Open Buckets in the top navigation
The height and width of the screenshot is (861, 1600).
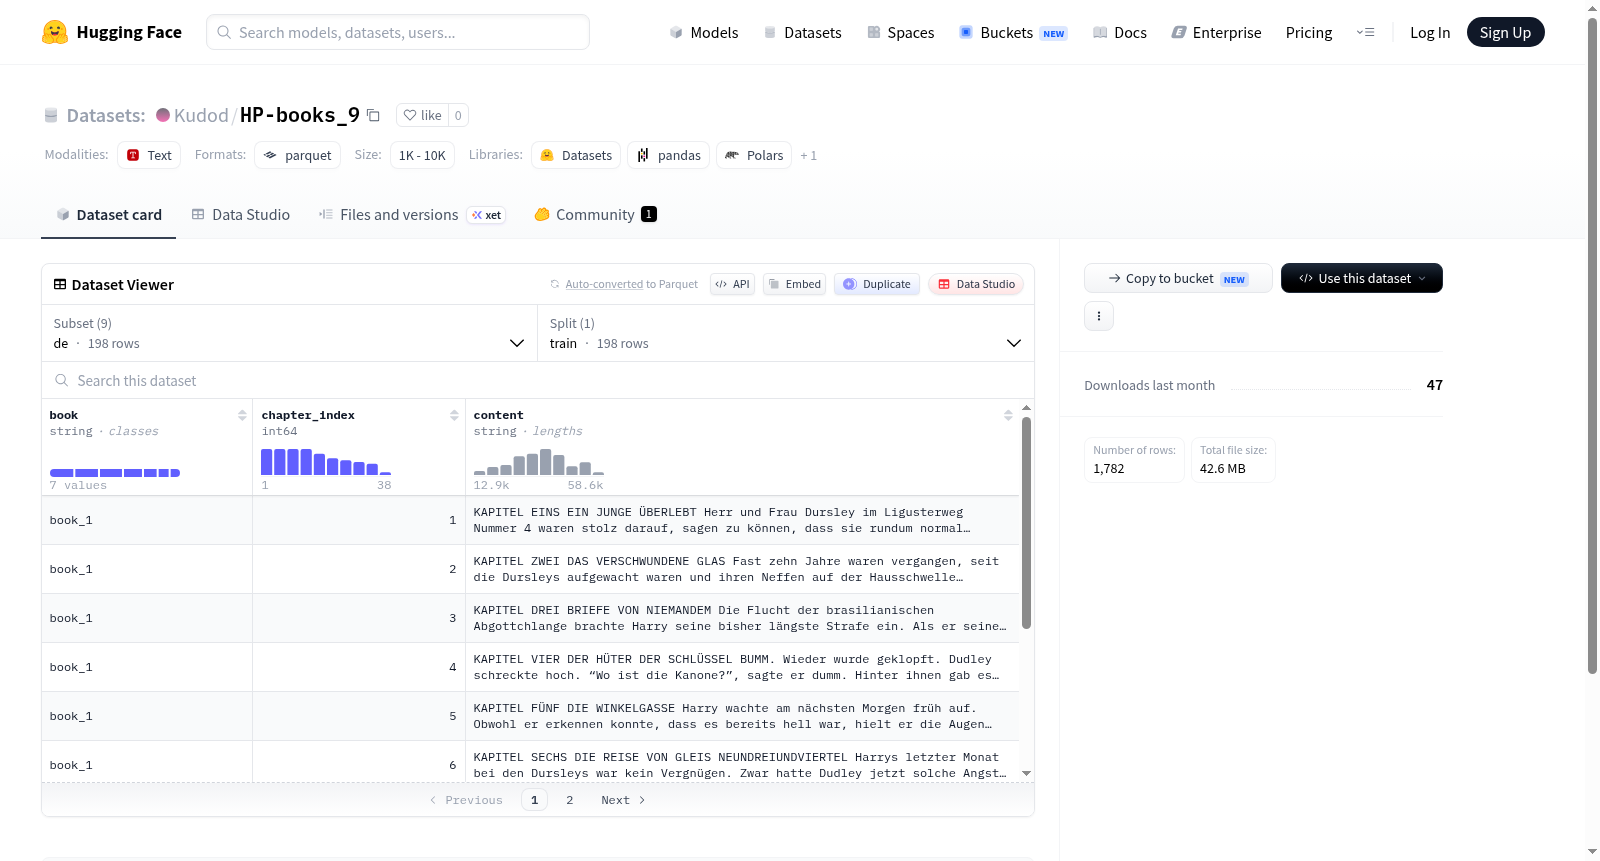pos(1013,32)
